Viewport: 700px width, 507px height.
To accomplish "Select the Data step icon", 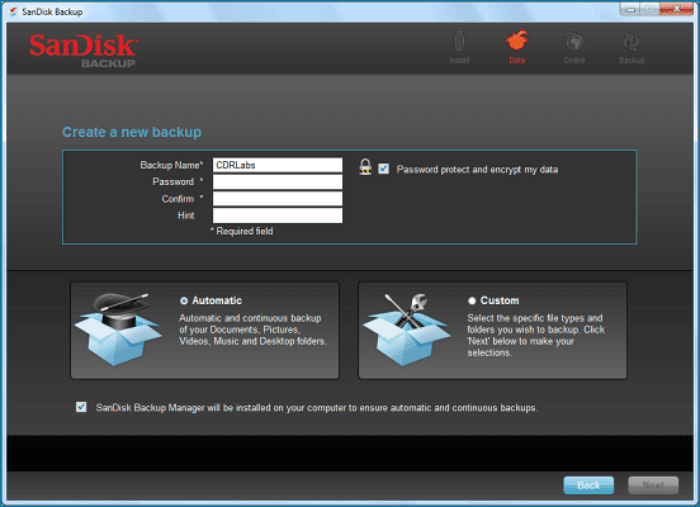I will click(x=517, y=41).
